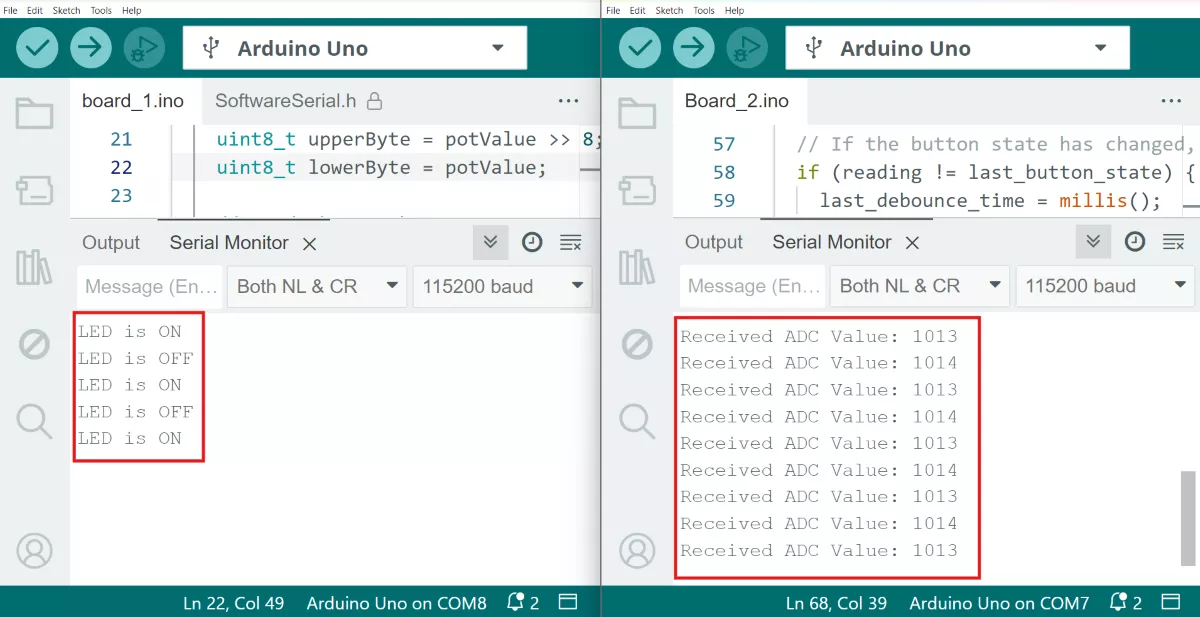Toggle autoscroll in right Serial Monitor
This screenshot has height=617, width=1200.
(x=1093, y=242)
